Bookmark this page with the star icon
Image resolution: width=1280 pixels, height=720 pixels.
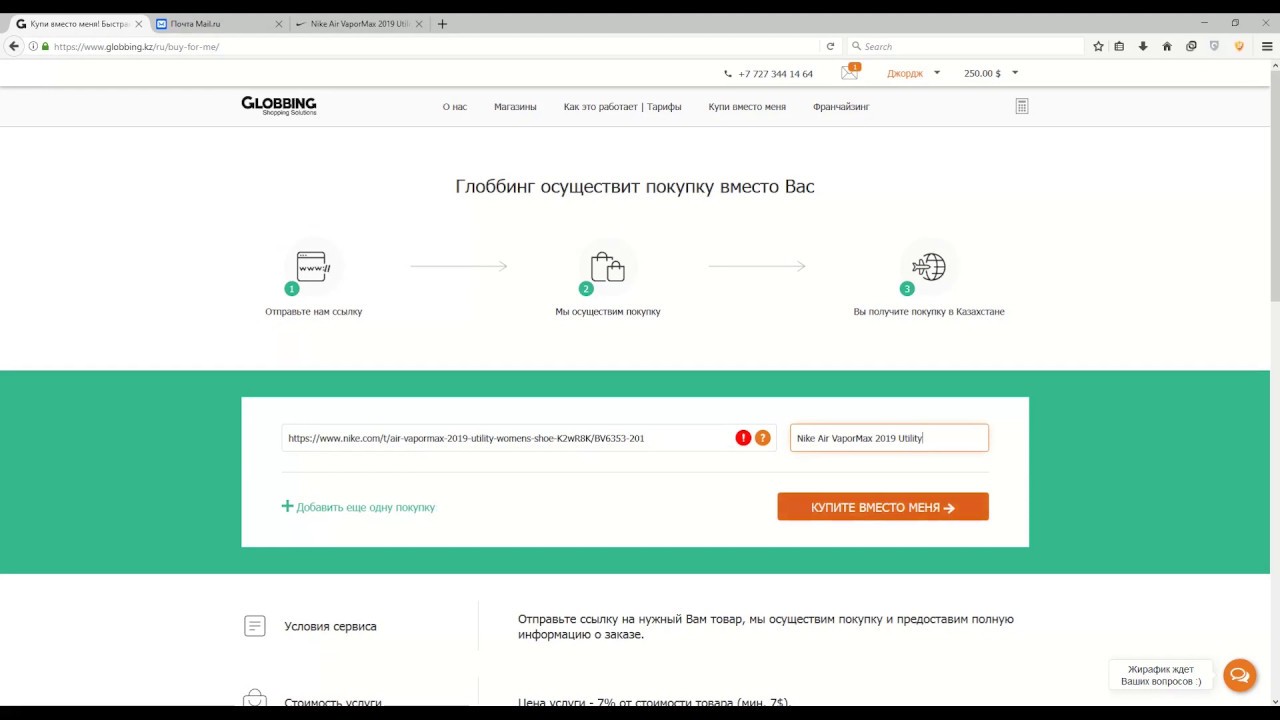coord(1098,46)
